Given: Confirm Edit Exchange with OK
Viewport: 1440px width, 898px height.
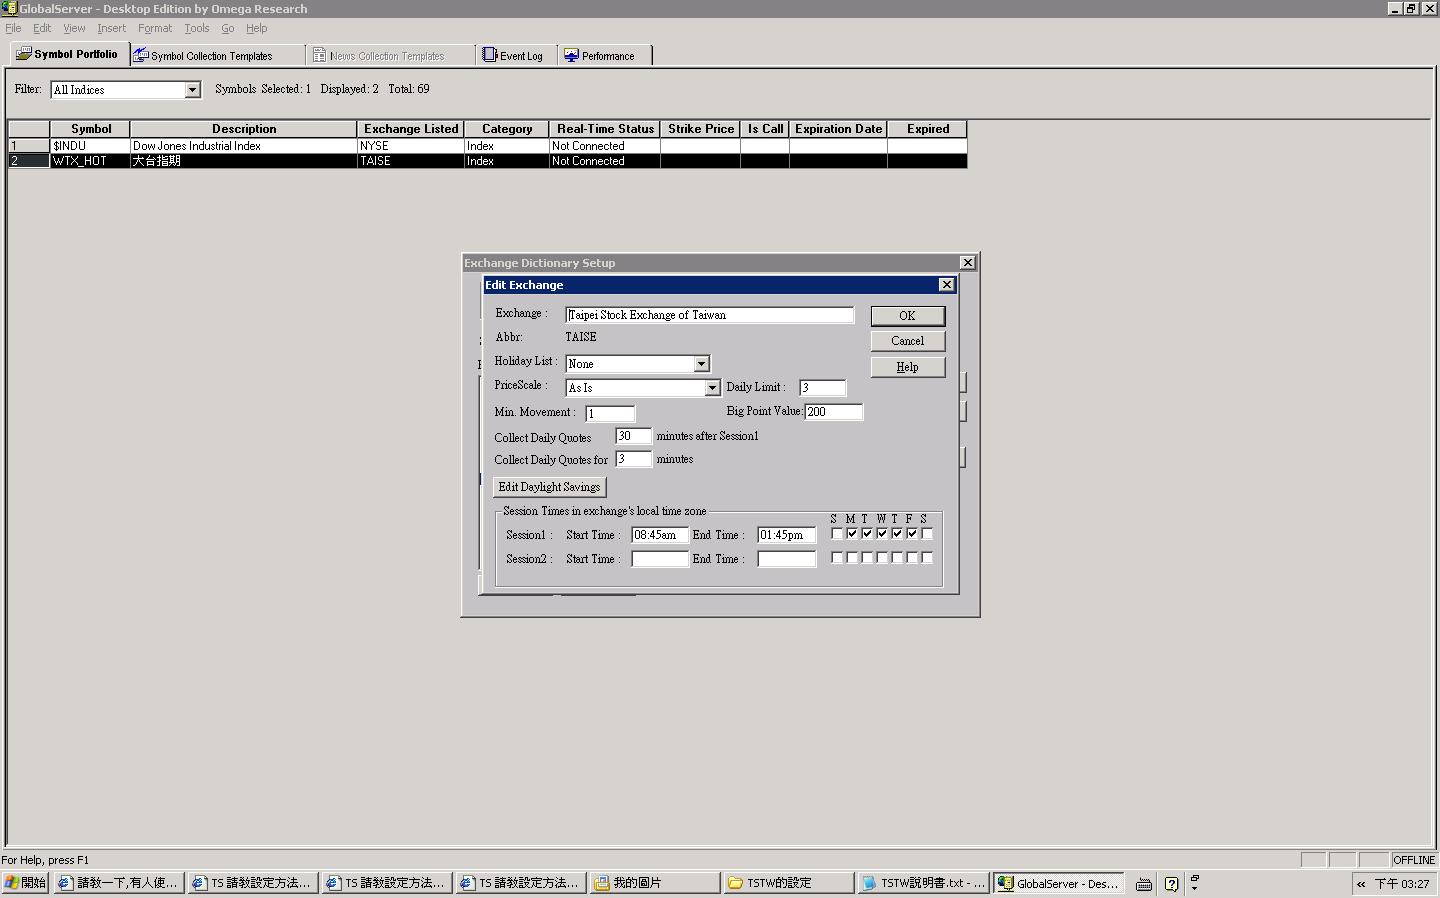Looking at the screenshot, I should pos(907,316).
